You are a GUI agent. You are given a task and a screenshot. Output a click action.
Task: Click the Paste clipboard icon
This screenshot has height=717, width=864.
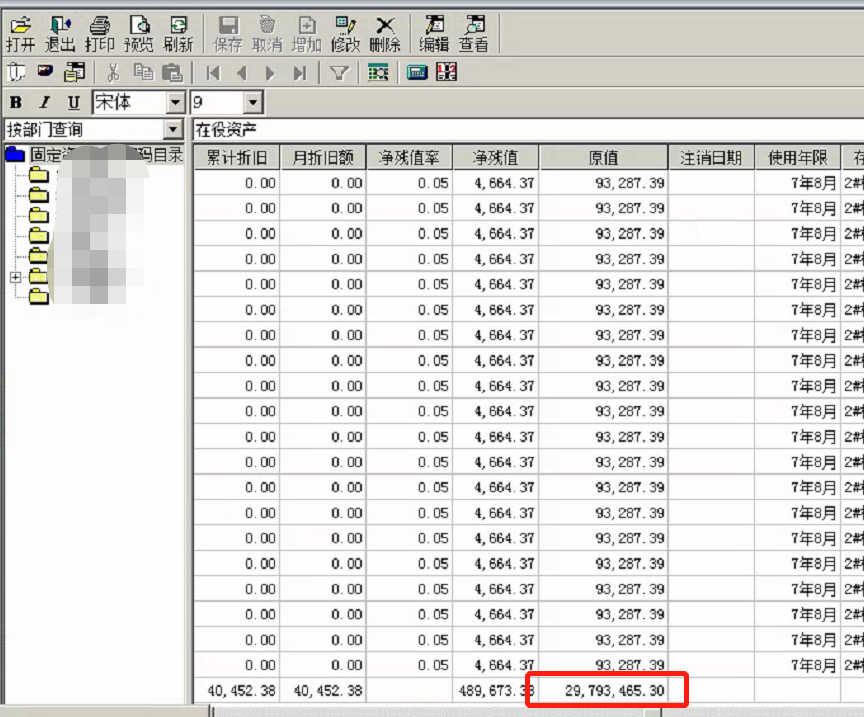(x=172, y=72)
